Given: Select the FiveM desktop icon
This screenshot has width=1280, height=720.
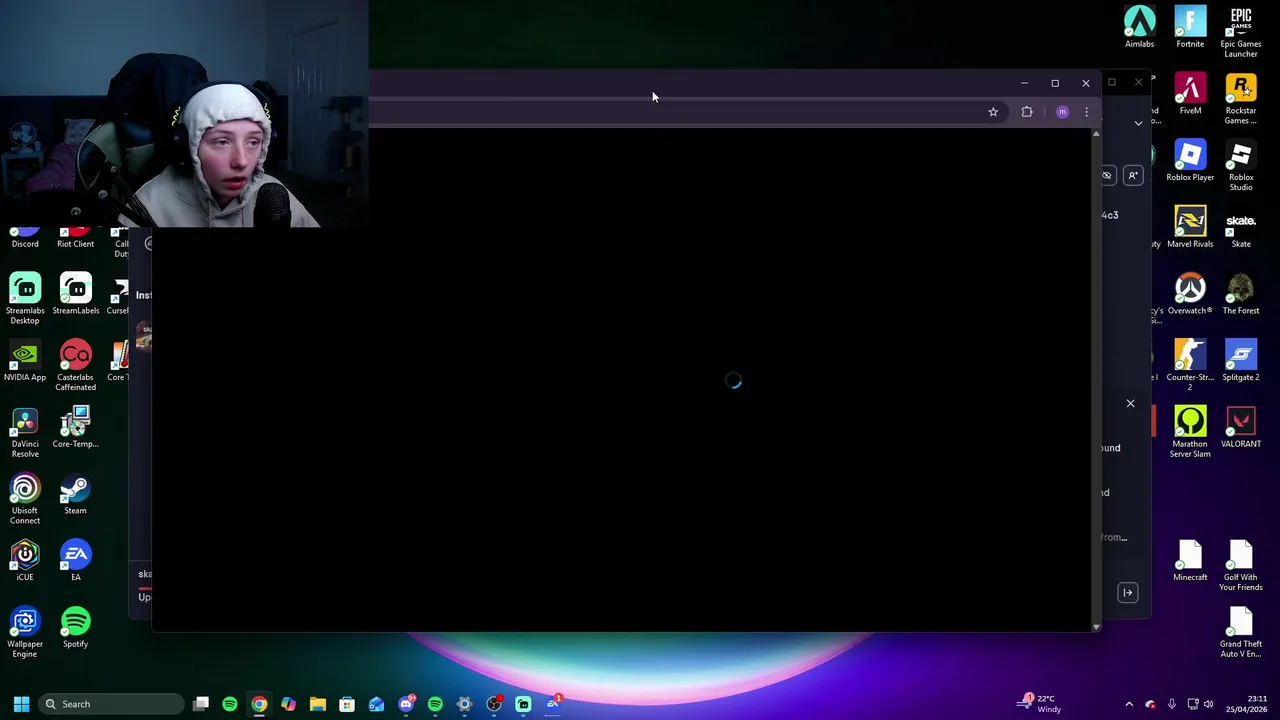Looking at the screenshot, I should (x=1190, y=93).
